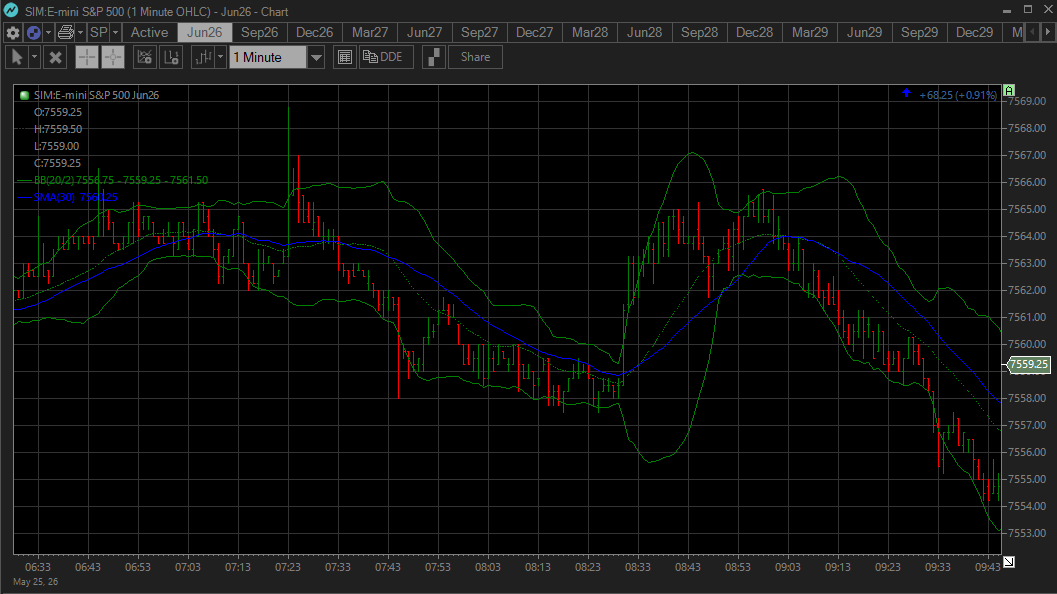Select the OHLC bar chart type icon
The height and width of the screenshot is (594, 1057).
(x=203, y=57)
